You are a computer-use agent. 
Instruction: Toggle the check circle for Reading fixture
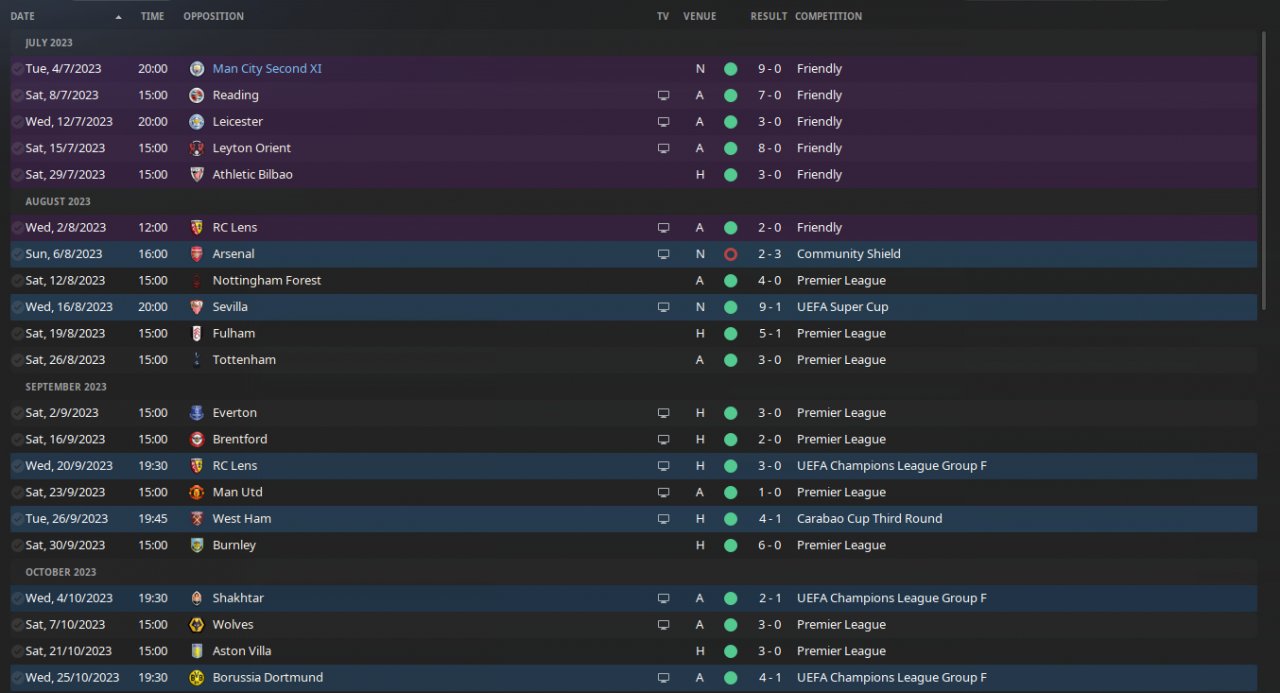click(x=17, y=95)
